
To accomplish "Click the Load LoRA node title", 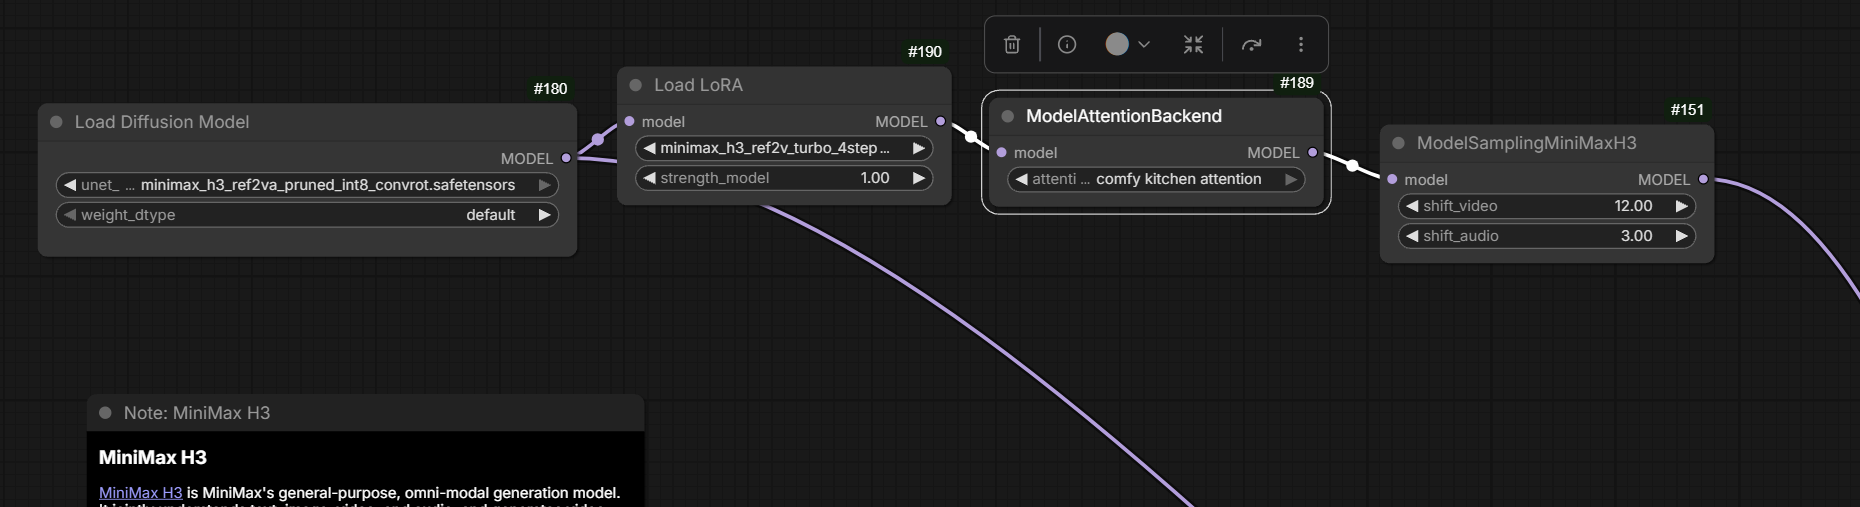I will click(x=698, y=85).
